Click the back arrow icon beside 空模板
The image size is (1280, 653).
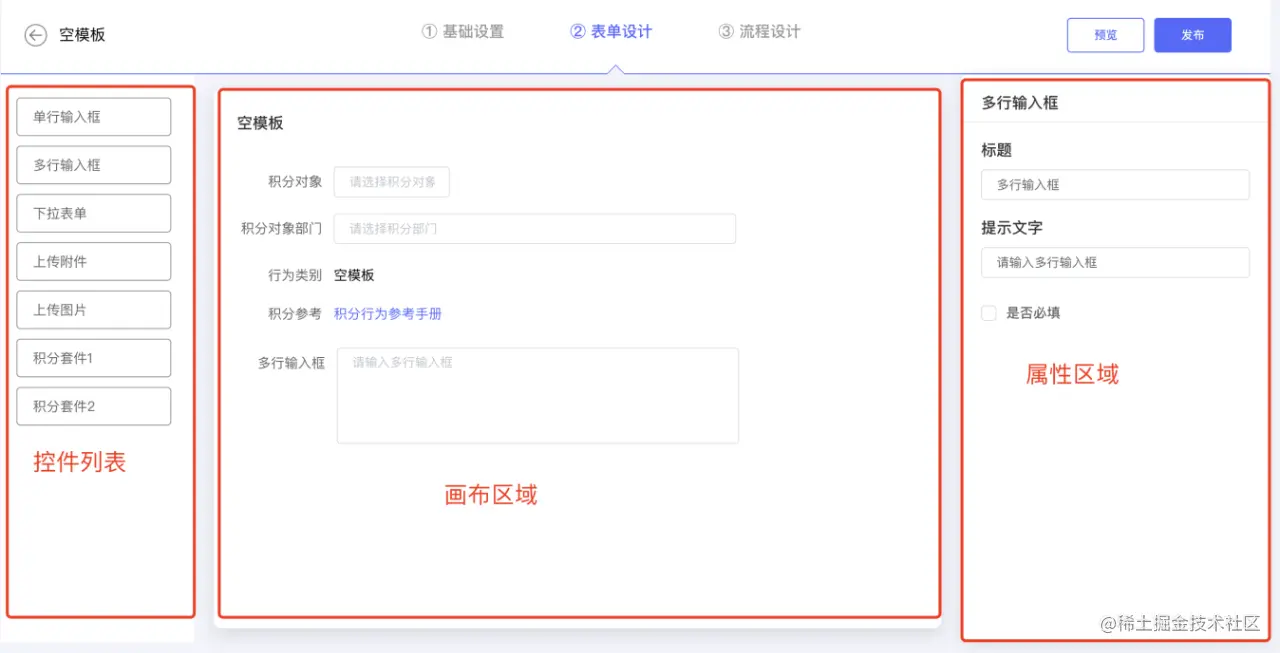coord(36,35)
